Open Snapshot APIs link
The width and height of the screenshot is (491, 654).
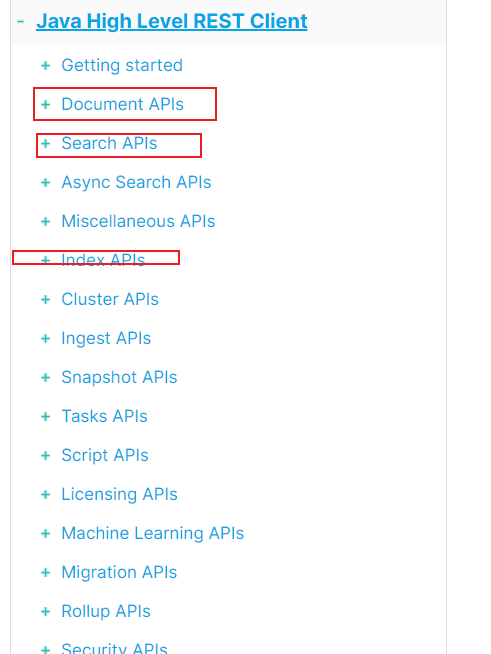click(119, 377)
